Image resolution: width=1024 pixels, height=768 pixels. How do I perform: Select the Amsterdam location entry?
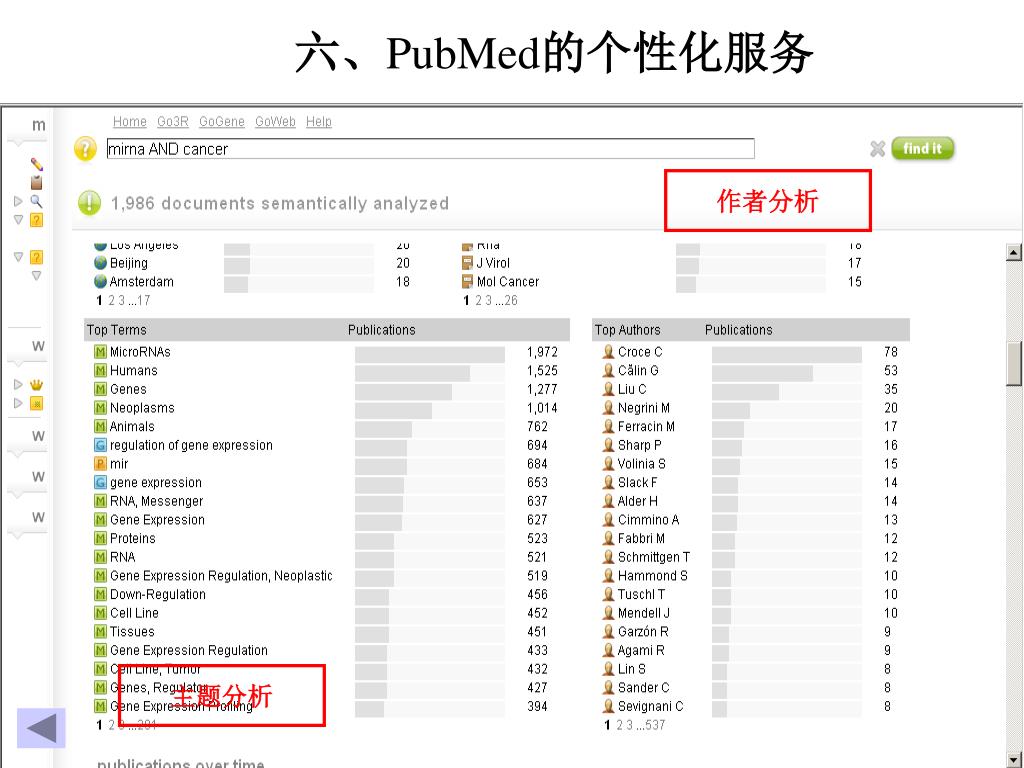(x=142, y=282)
